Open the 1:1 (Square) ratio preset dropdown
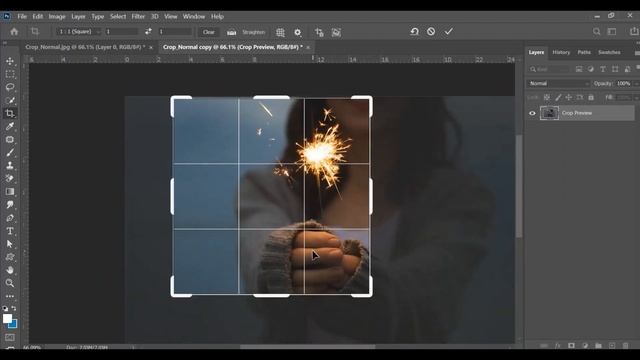Image resolution: width=640 pixels, height=360 pixels. point(79,32)
